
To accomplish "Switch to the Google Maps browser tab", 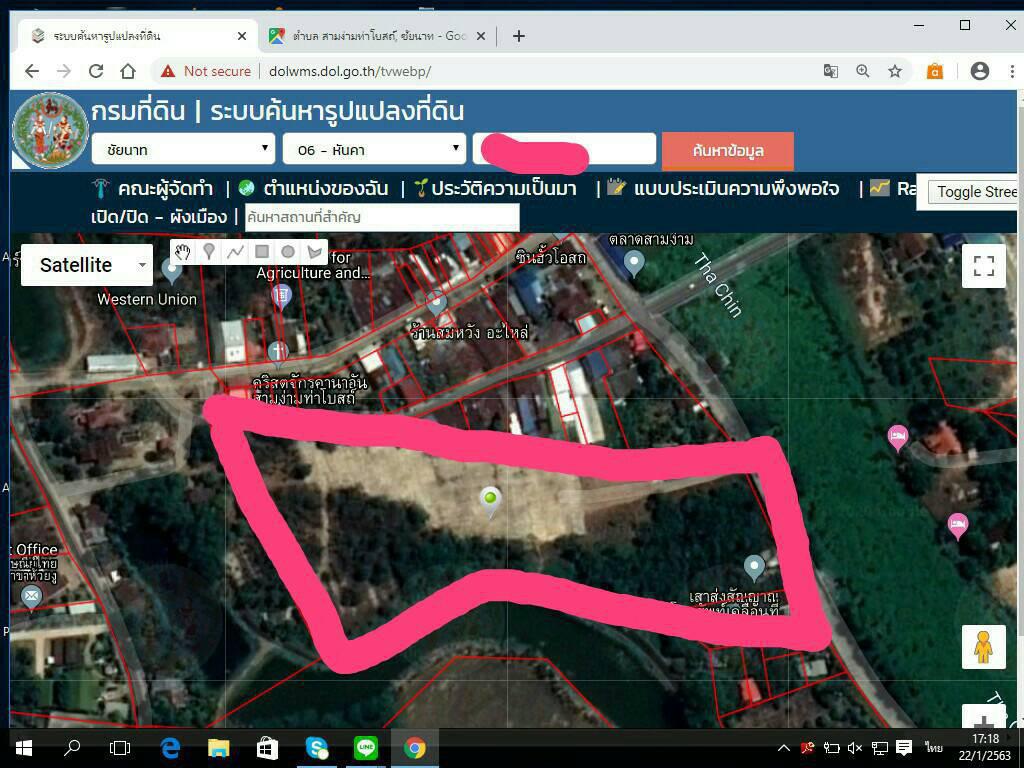I will click(x=377, y=36).
